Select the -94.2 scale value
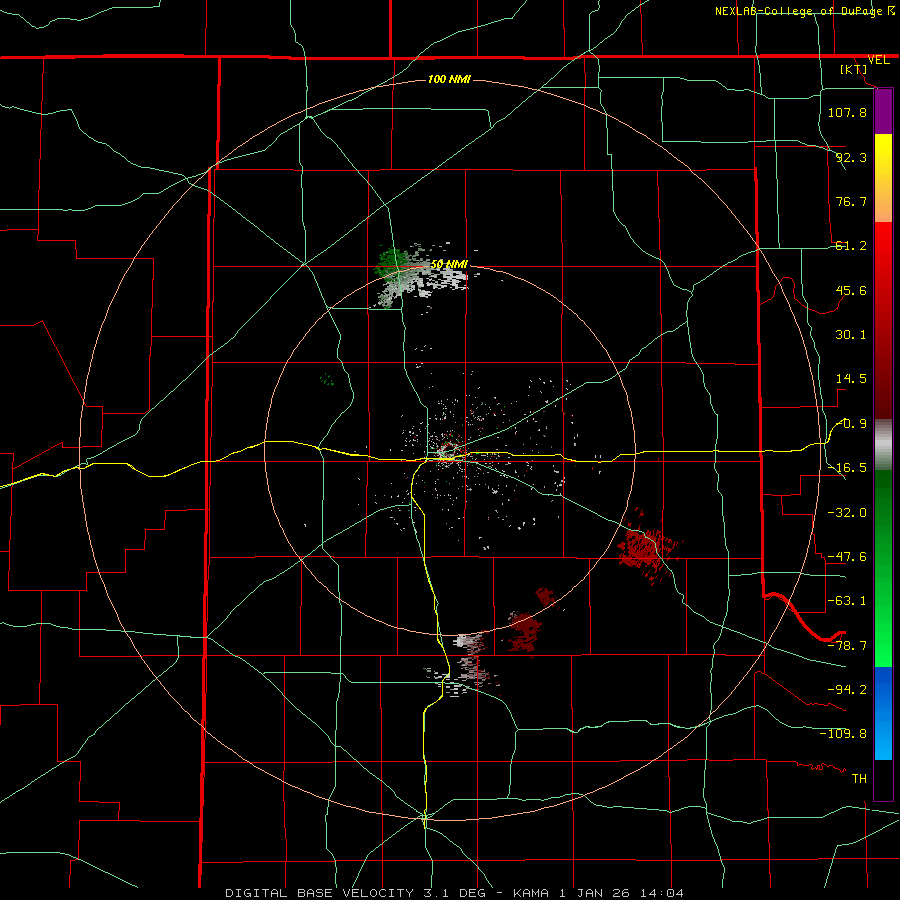The height and width of the screenshot is (900, 900). pos(847,689)
